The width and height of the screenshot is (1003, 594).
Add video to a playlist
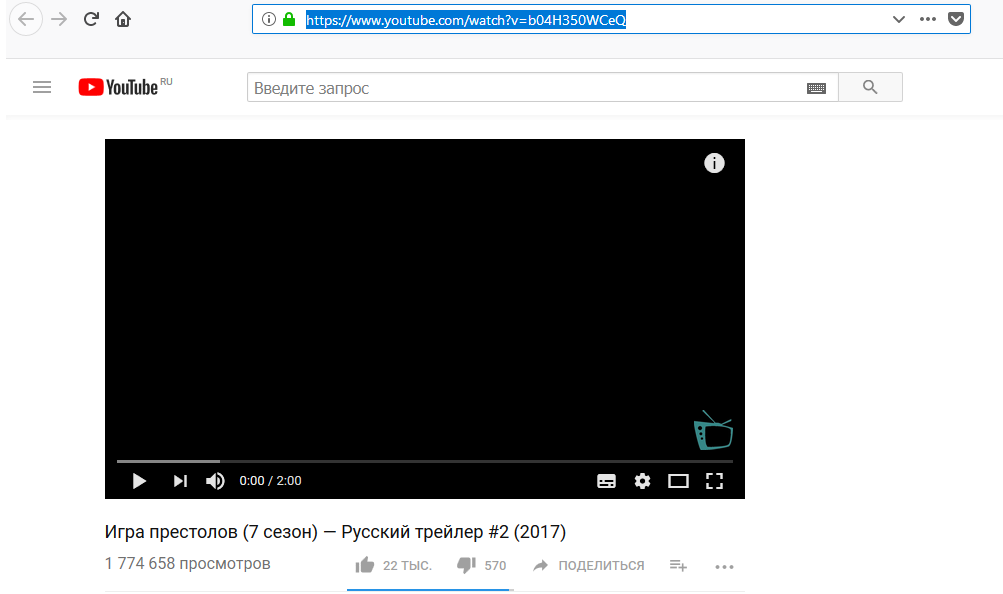click(x=678, y=565)
